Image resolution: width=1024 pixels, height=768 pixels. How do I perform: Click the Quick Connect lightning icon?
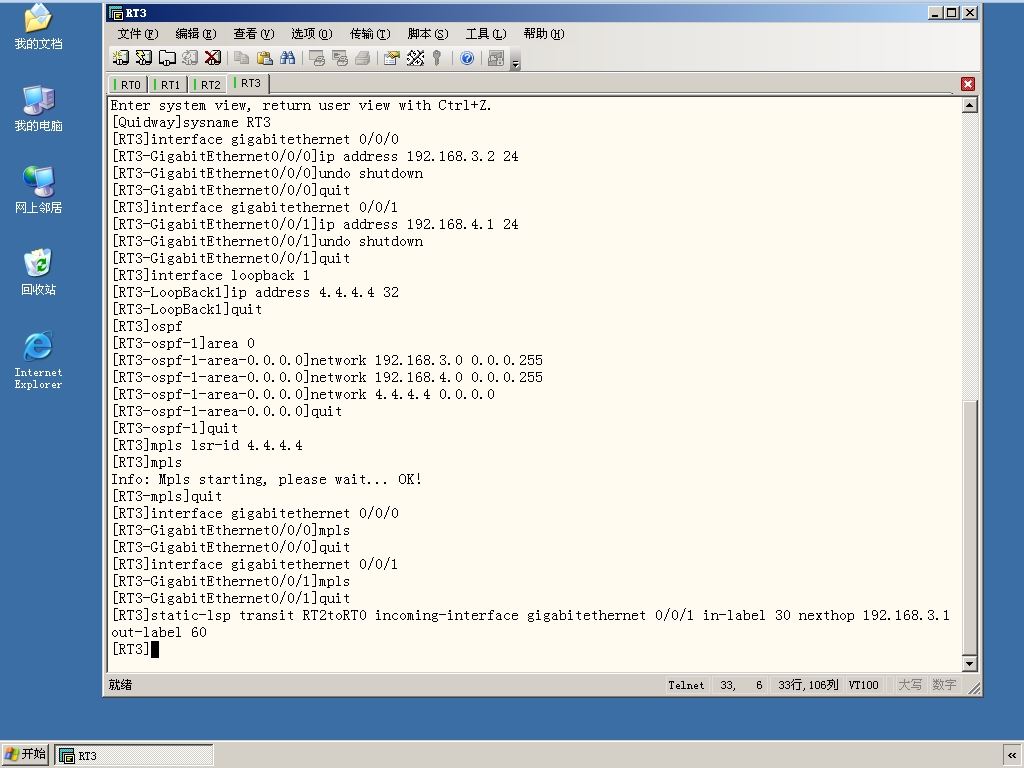click(x=144, y=58)
